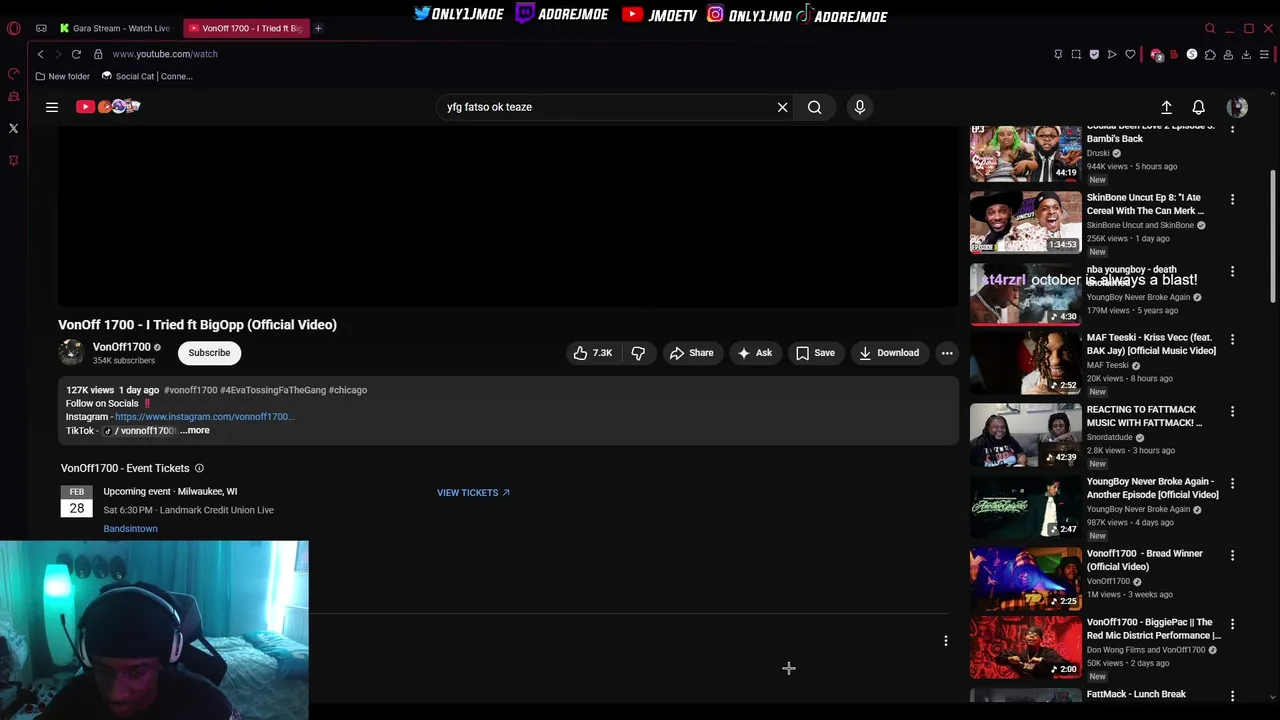Screen dimensions: 1280x720
Task: Open the extensions puzzle icon
Action: (x=1210, y=54)
